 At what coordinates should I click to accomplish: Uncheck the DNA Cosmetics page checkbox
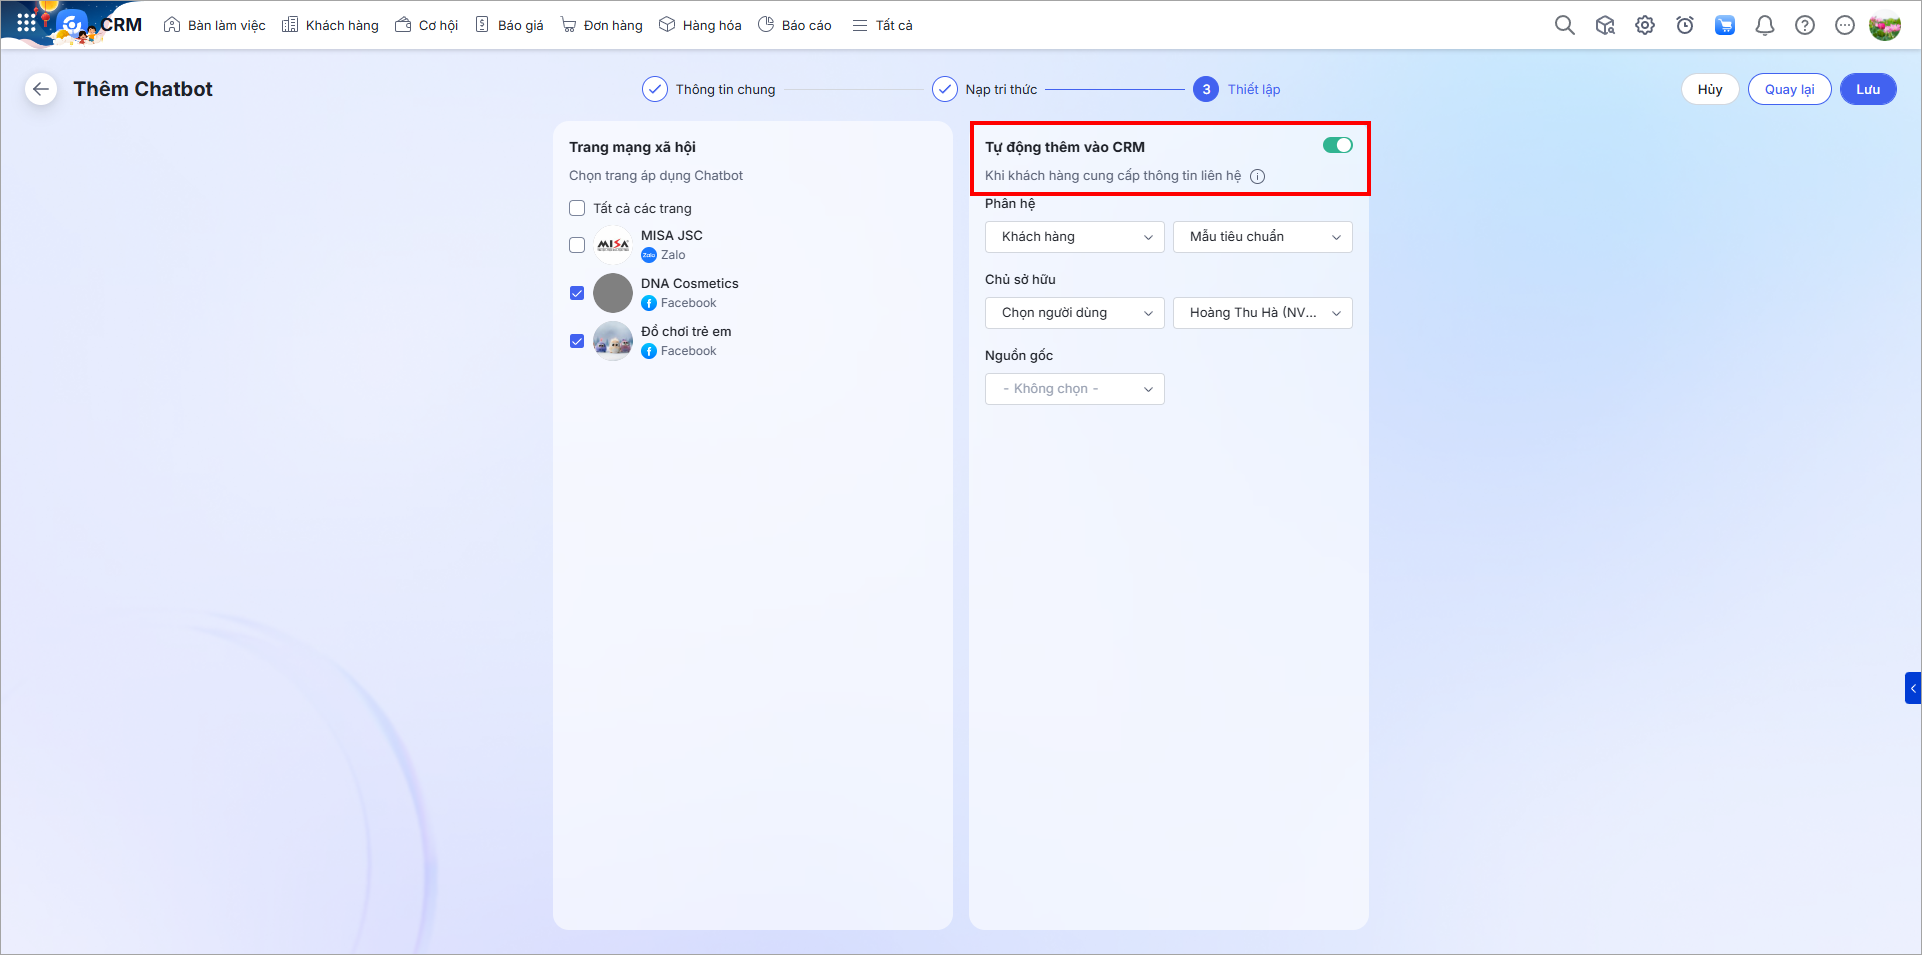(x=577, y=293)
